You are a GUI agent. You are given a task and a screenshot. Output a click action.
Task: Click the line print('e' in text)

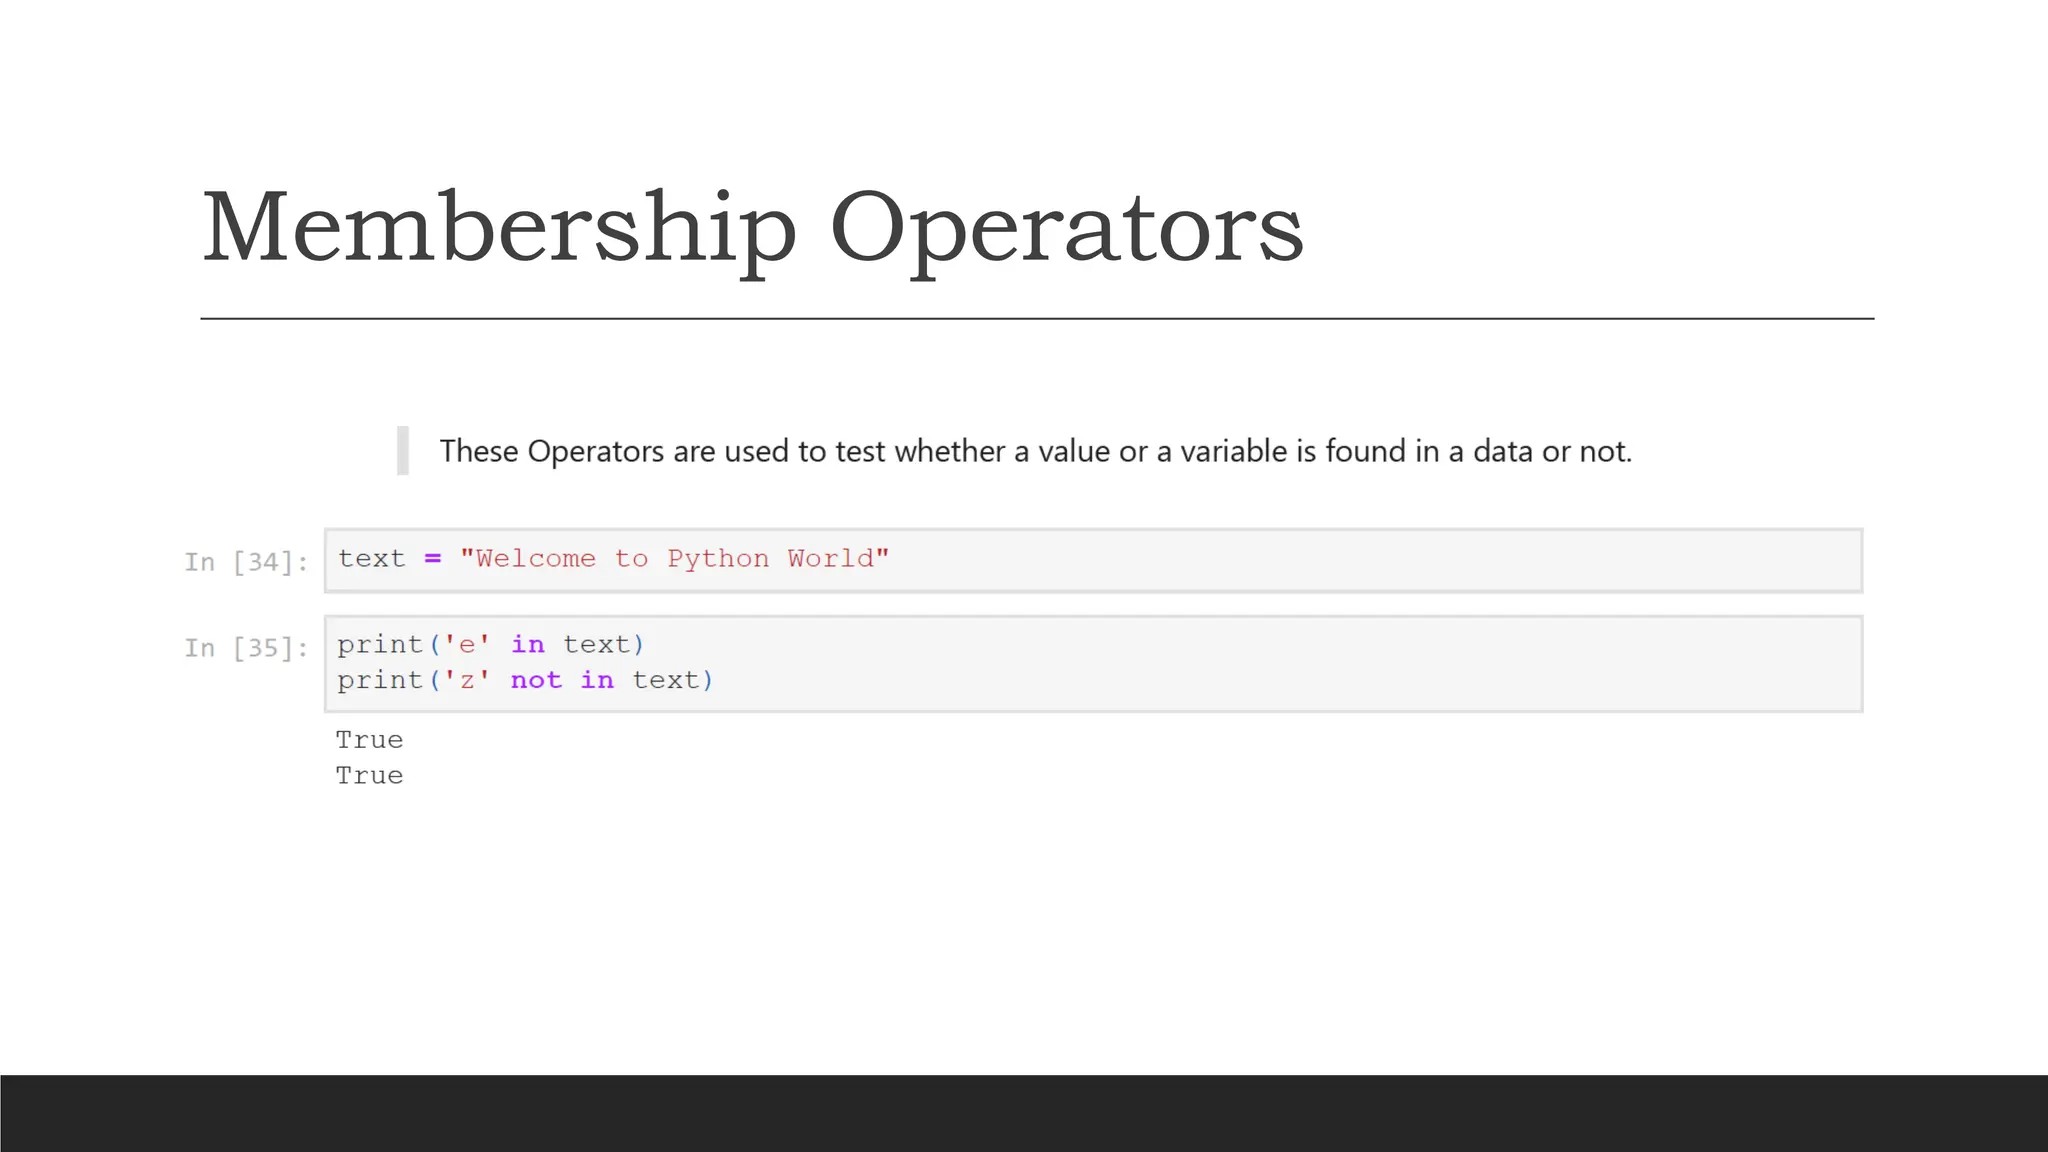(x=491, y=644)
